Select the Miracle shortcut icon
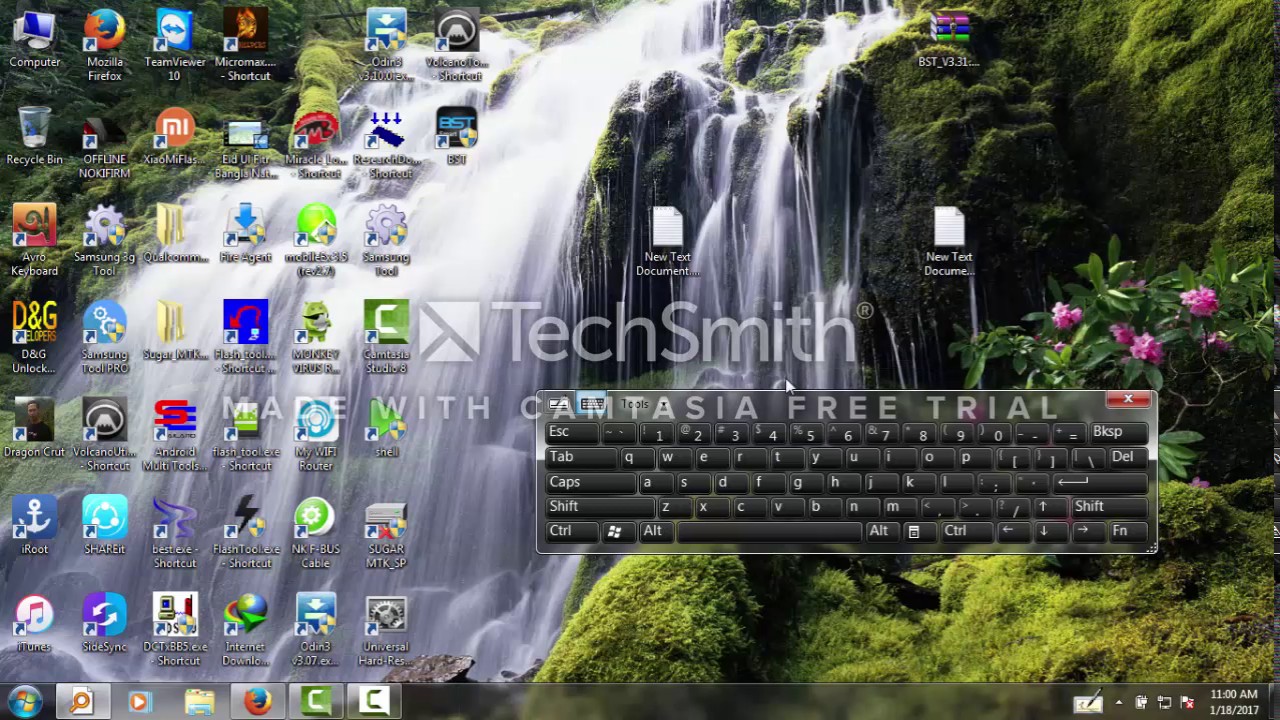Image resolution: width=1280 pixels, height=720 pixels. [316, 144]
